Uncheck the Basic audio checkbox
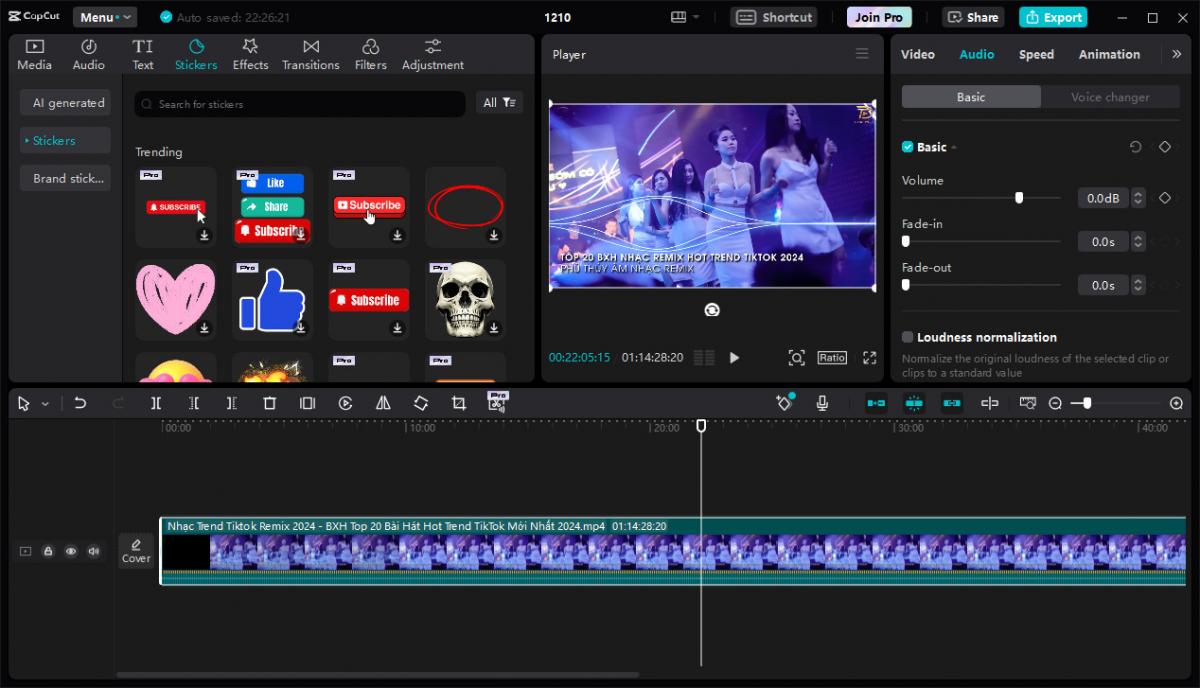Image resolution: width=1200 pixels, height=688 pixels. pyautogui.click(x=908, y=147)
